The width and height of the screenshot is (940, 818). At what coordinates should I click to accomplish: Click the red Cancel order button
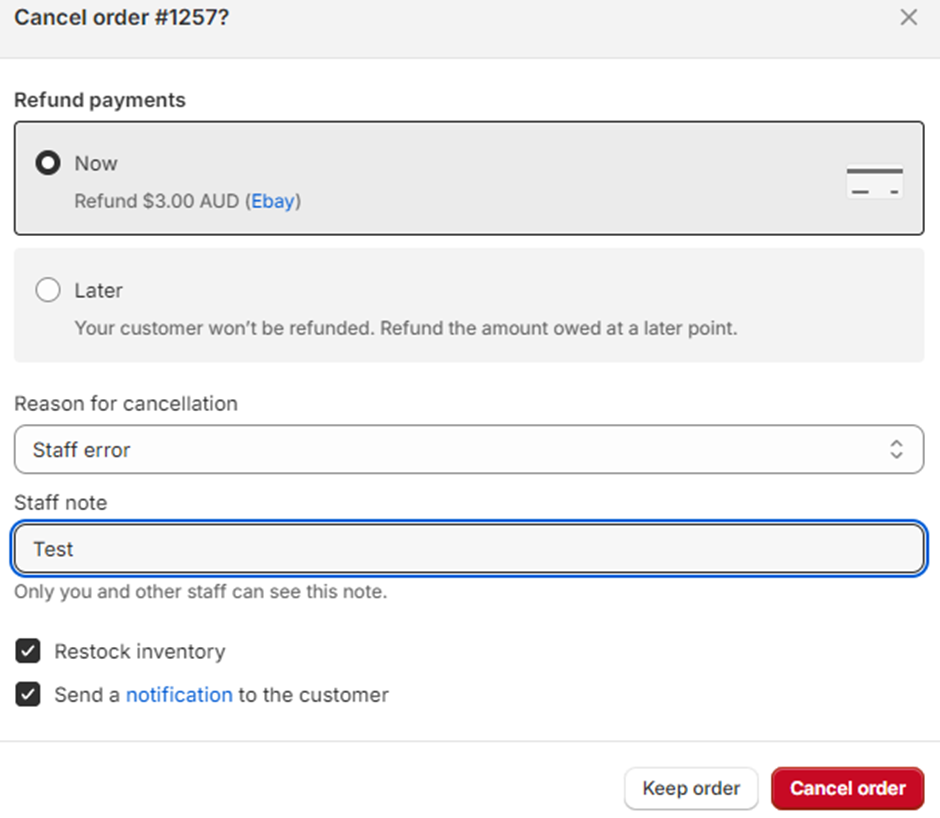tap(848, 788)
